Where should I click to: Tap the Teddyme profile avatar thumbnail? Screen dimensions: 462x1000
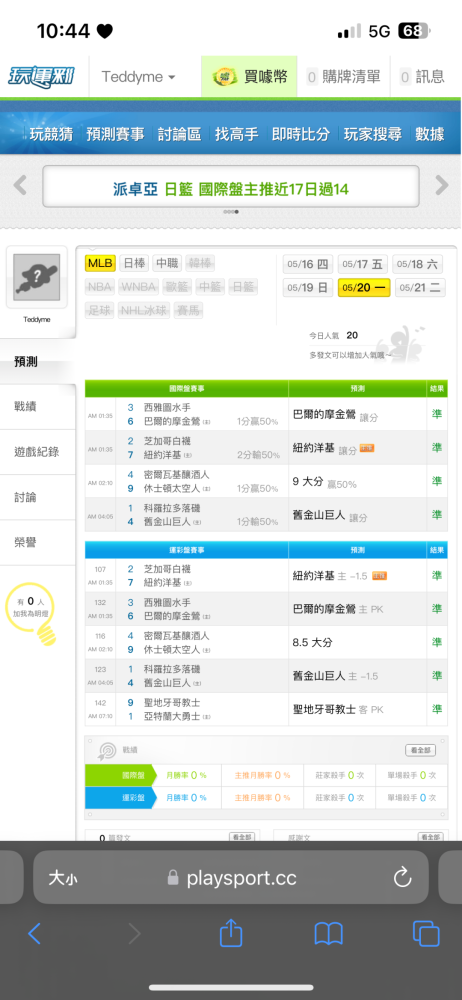point(37,278)
